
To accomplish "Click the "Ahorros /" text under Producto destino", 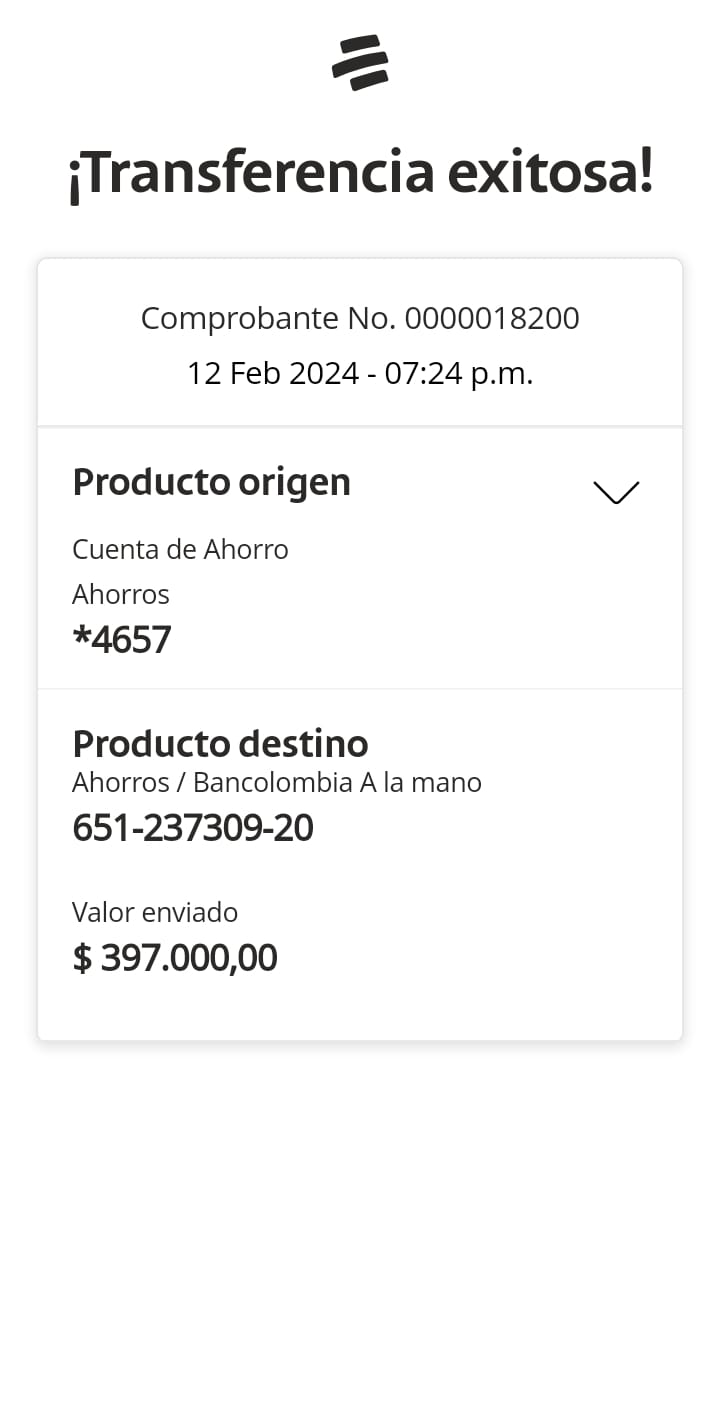I will click(128, 783).
